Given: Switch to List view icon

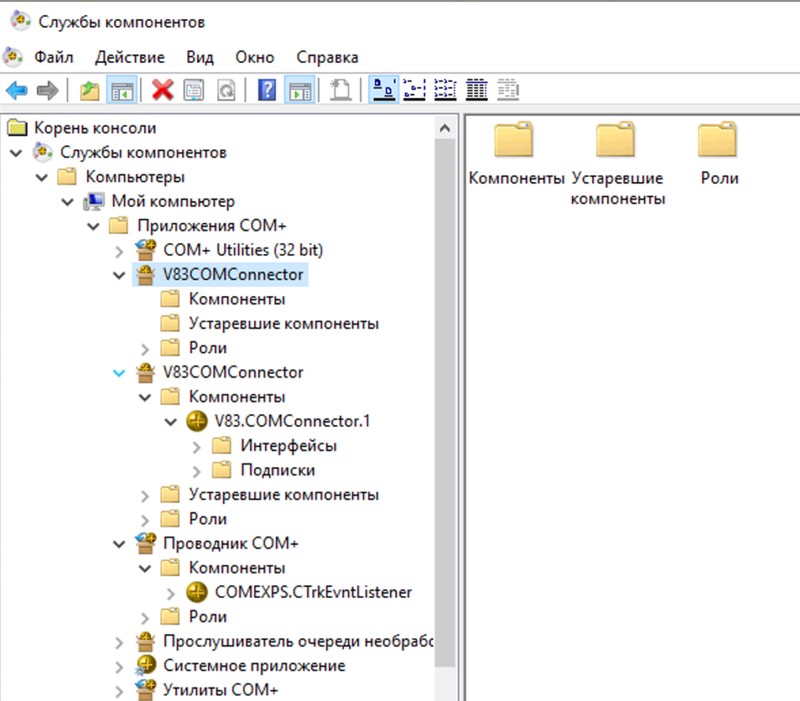Looking at the screenshot, I should (x=445, y=90).
